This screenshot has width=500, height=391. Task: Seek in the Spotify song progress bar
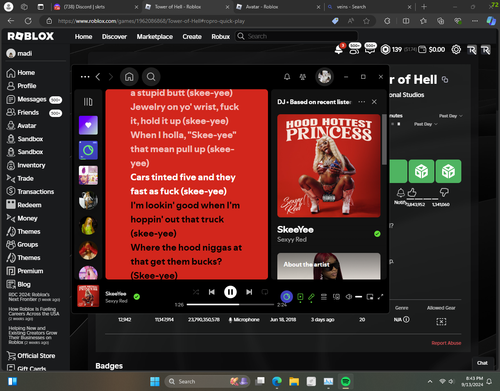[230, 304]
